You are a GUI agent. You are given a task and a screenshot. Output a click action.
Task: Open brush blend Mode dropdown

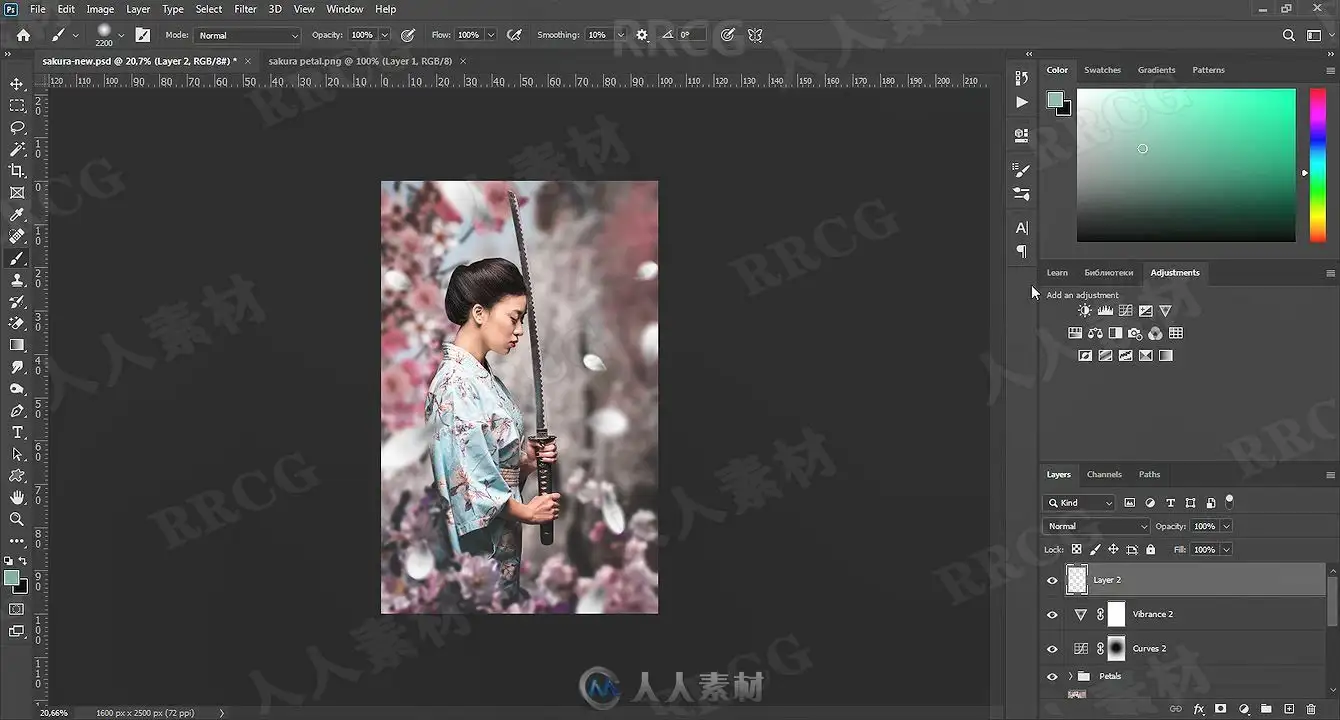pyautogui.click(x=247, y=35)
